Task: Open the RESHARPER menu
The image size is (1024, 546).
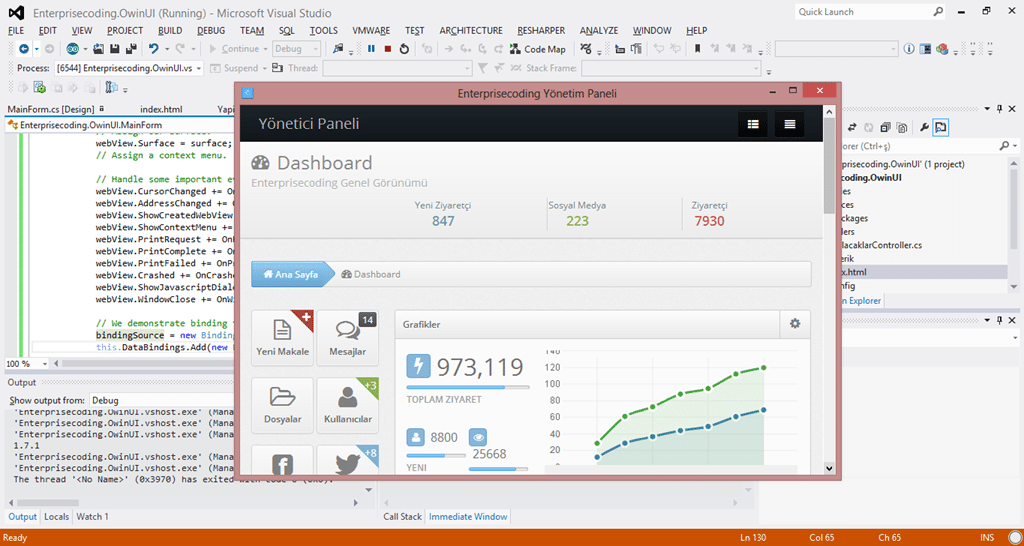Action: click(541, 31)
